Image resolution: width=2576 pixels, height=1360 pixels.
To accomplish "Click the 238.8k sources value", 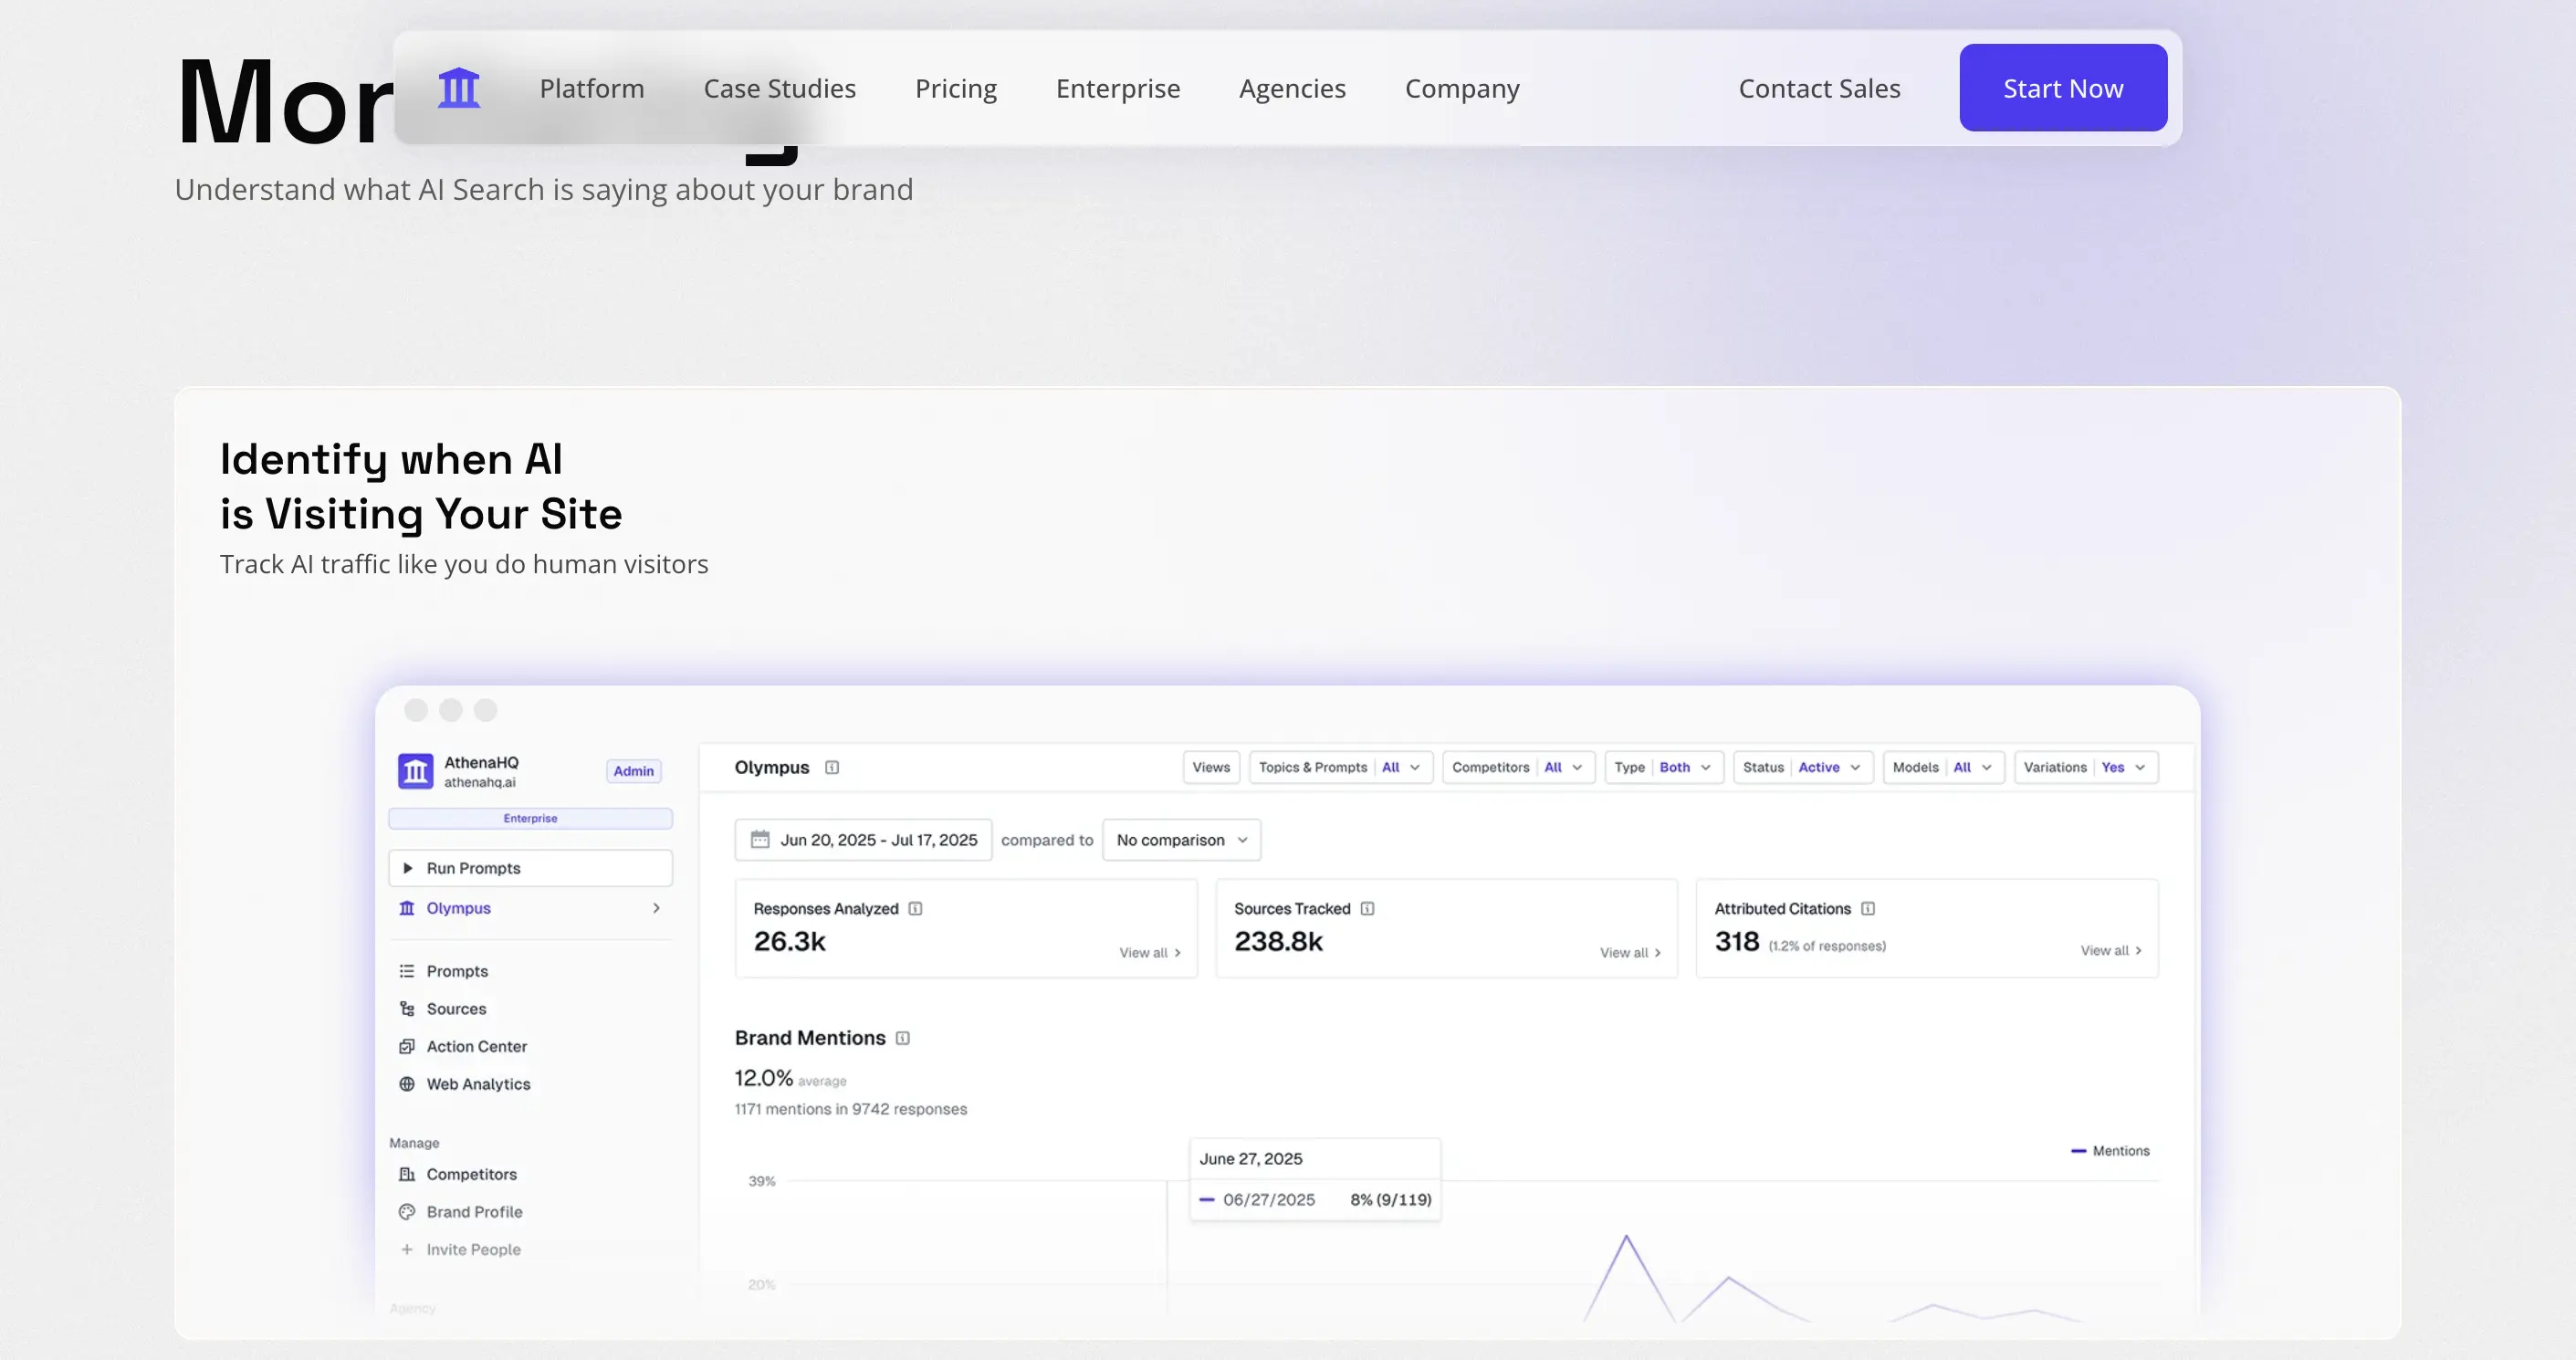I will click(1278, 941).
